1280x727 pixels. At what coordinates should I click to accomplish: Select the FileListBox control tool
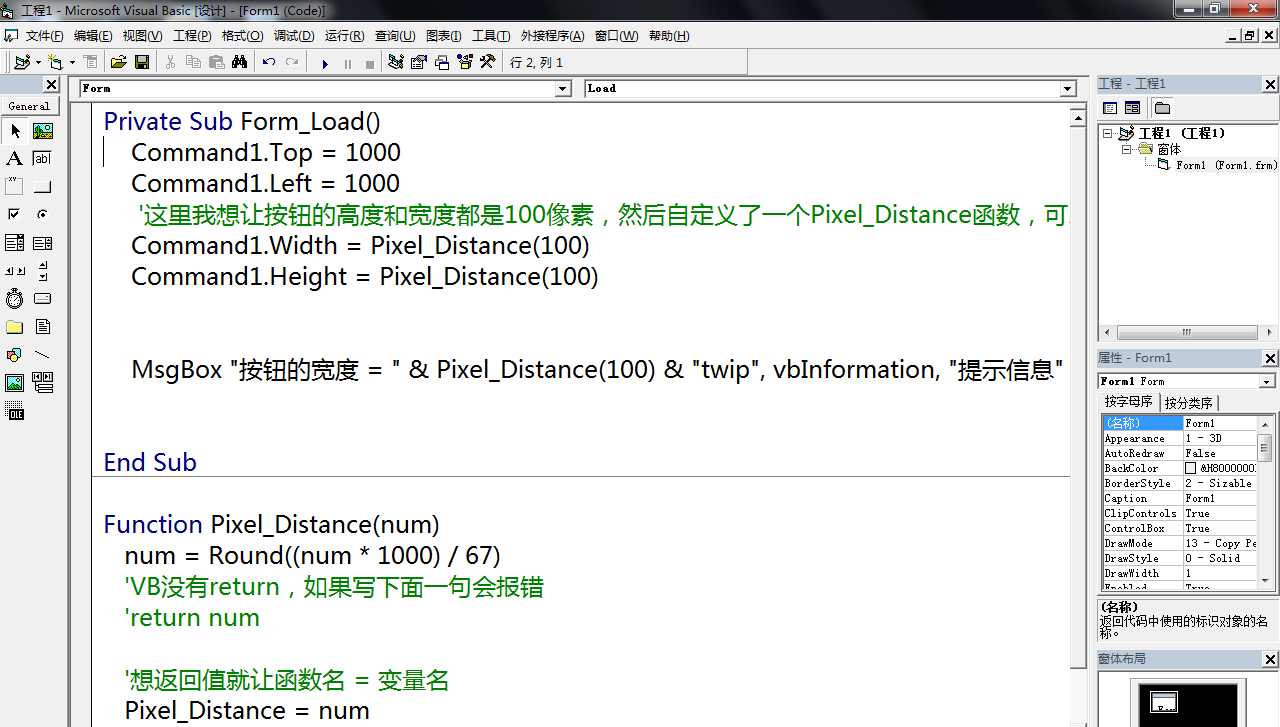pos(43,327)
